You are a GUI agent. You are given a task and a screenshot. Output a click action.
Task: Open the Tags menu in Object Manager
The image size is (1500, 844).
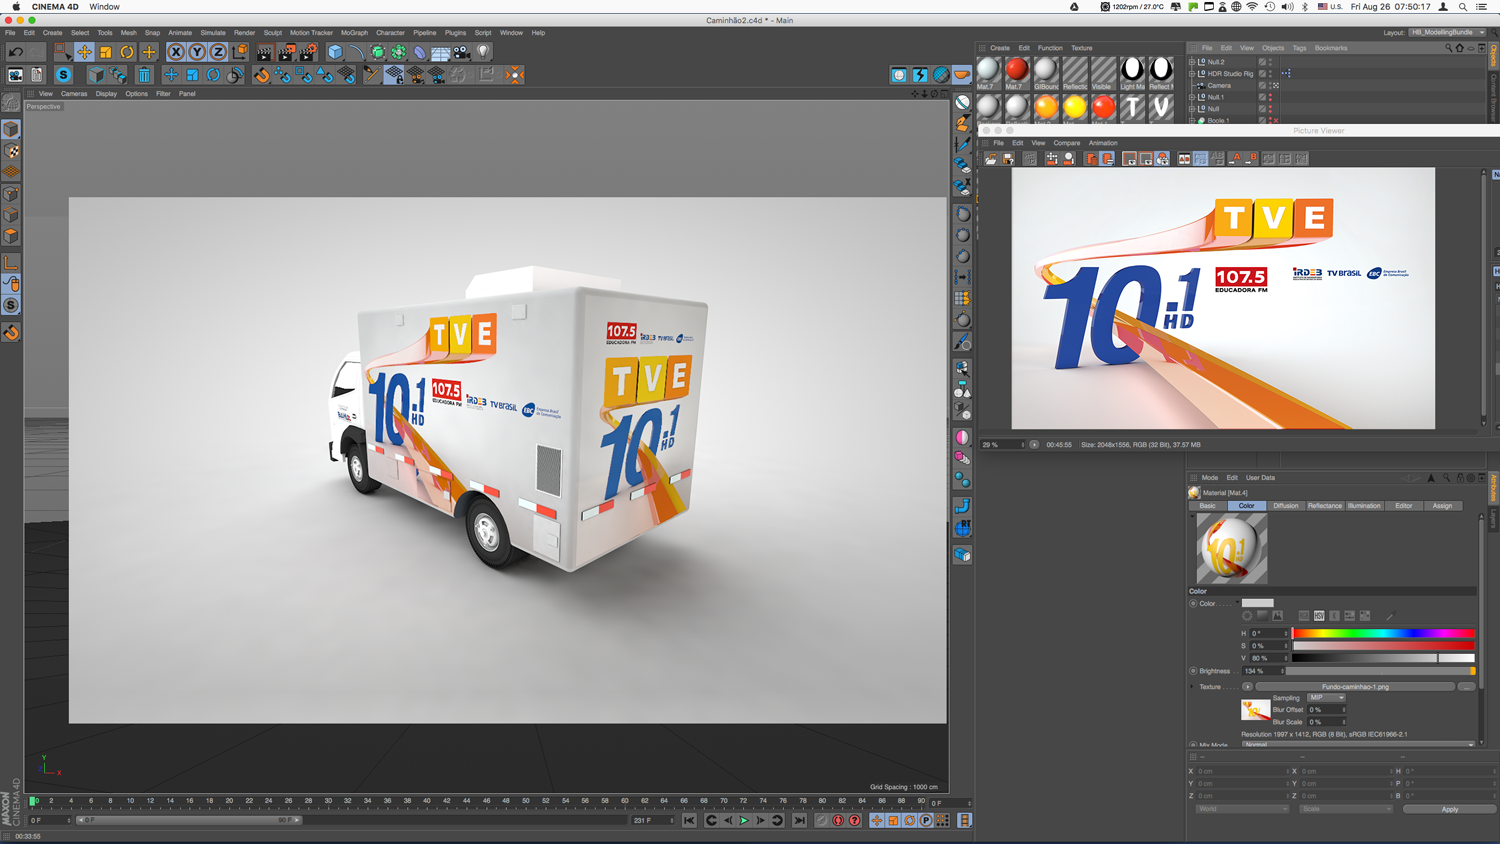point(1299,48)
